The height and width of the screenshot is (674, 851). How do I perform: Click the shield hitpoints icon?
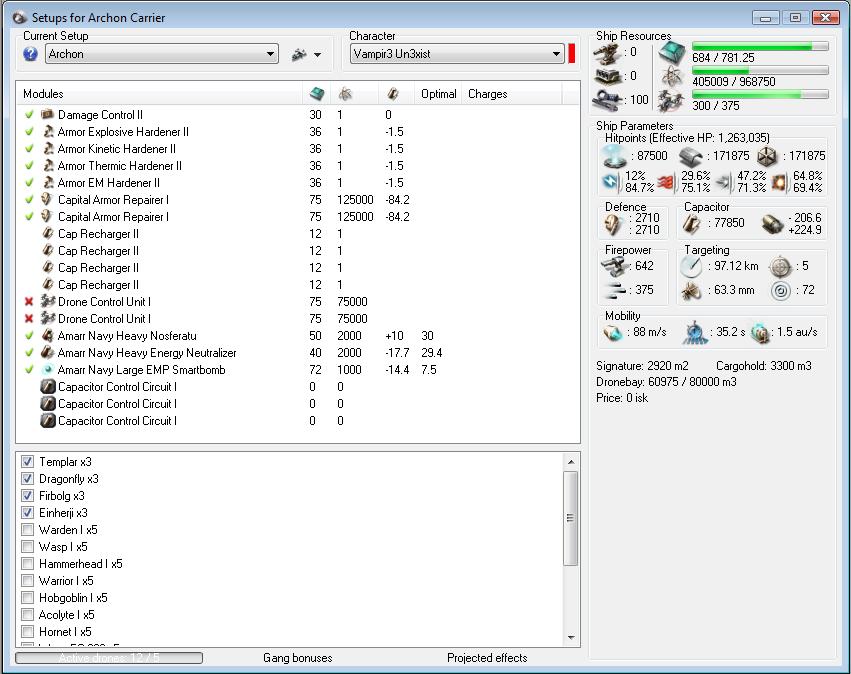tap(613, 156)
